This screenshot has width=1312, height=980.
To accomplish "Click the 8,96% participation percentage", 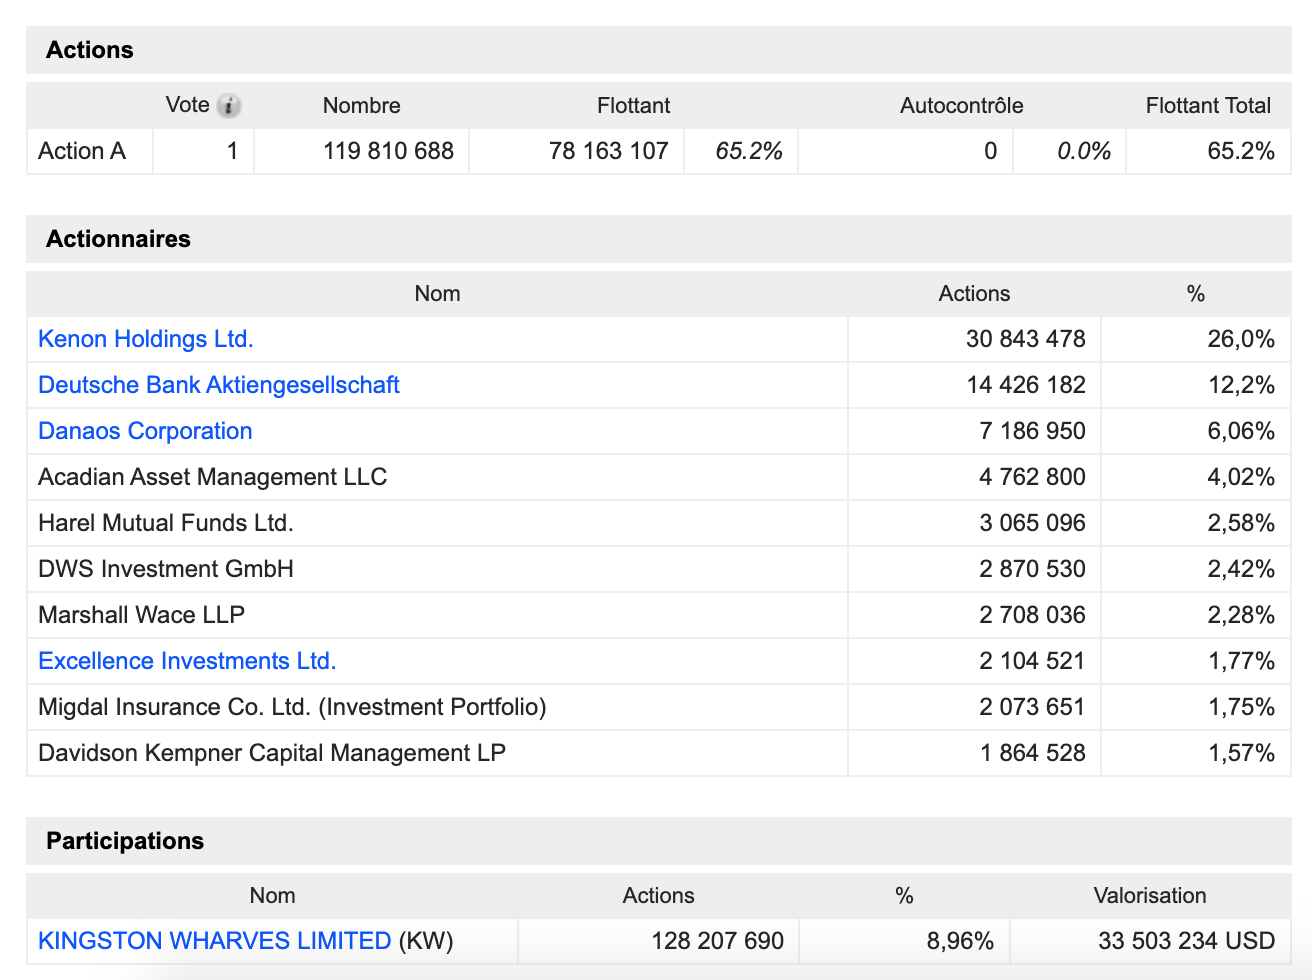I will 960,941.
